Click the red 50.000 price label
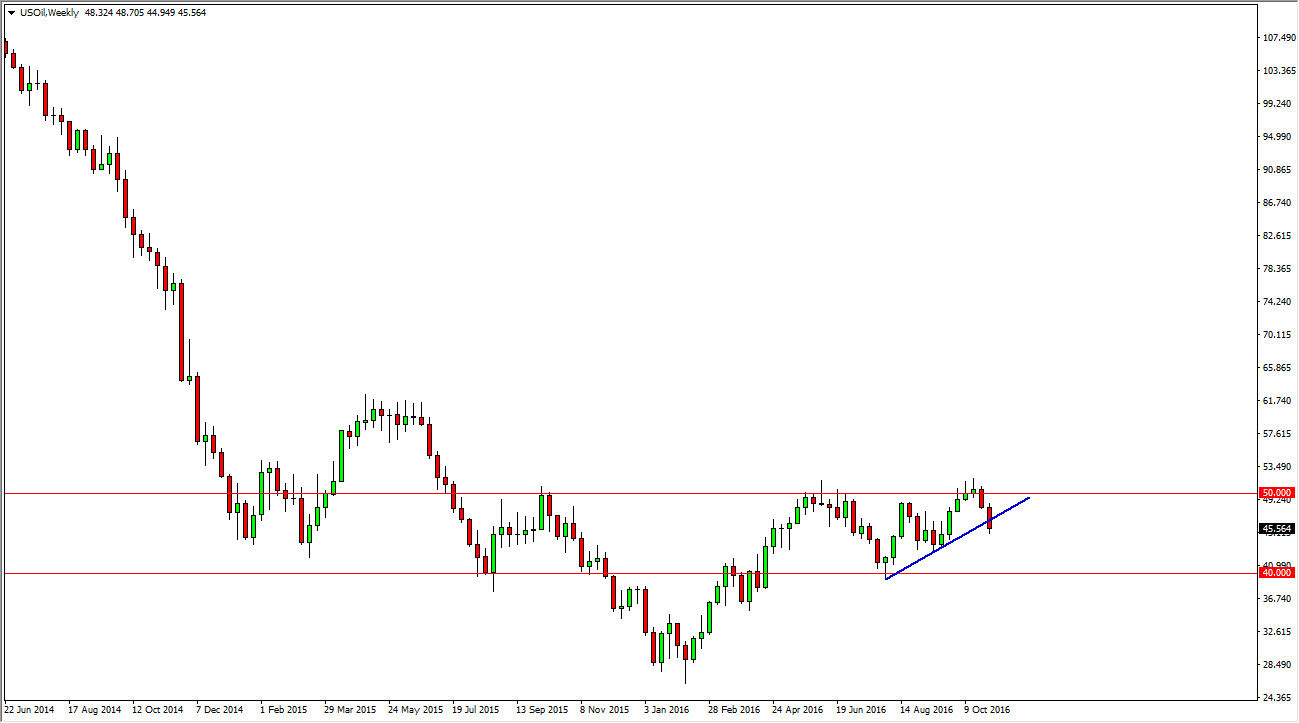The width and height of the screenshot is (1299, 723). coord(1275,493)
